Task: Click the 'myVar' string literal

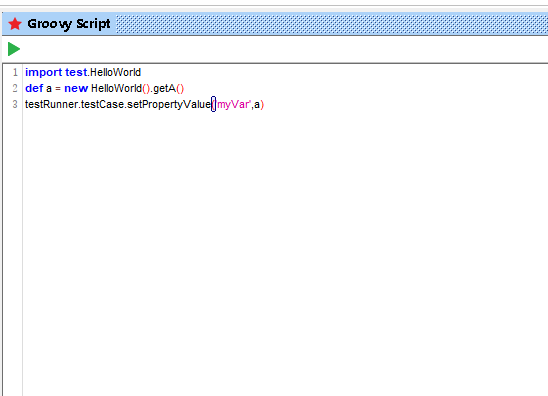Action: click(233, 105)
